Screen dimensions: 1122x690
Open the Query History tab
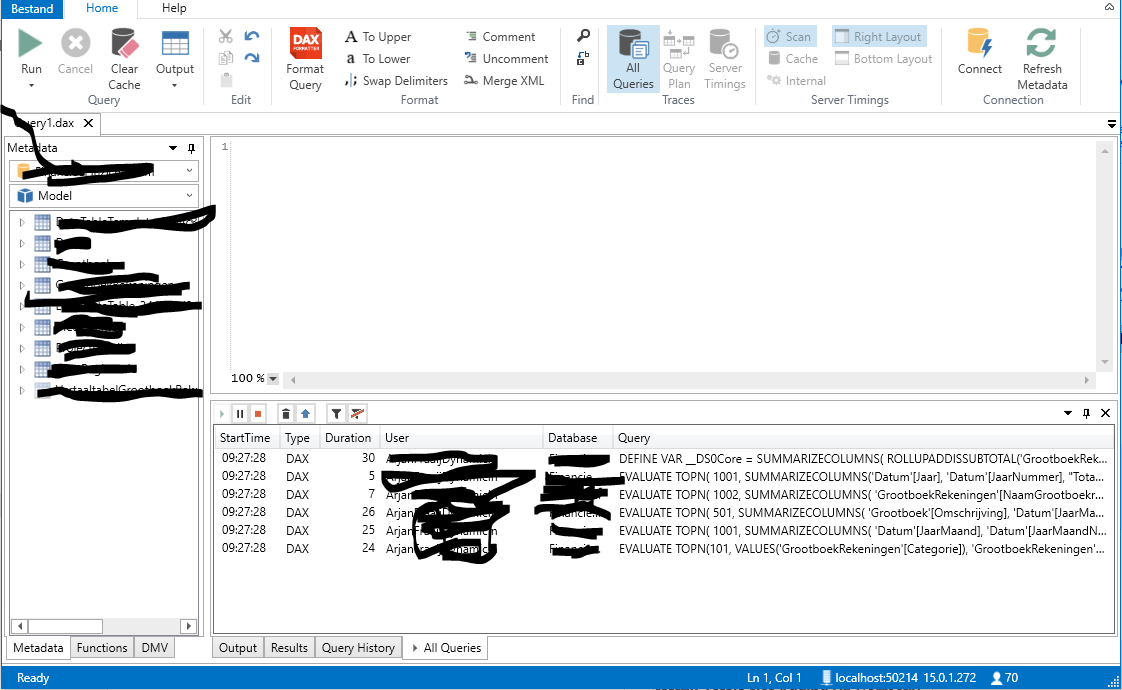[x=358, y=648]
